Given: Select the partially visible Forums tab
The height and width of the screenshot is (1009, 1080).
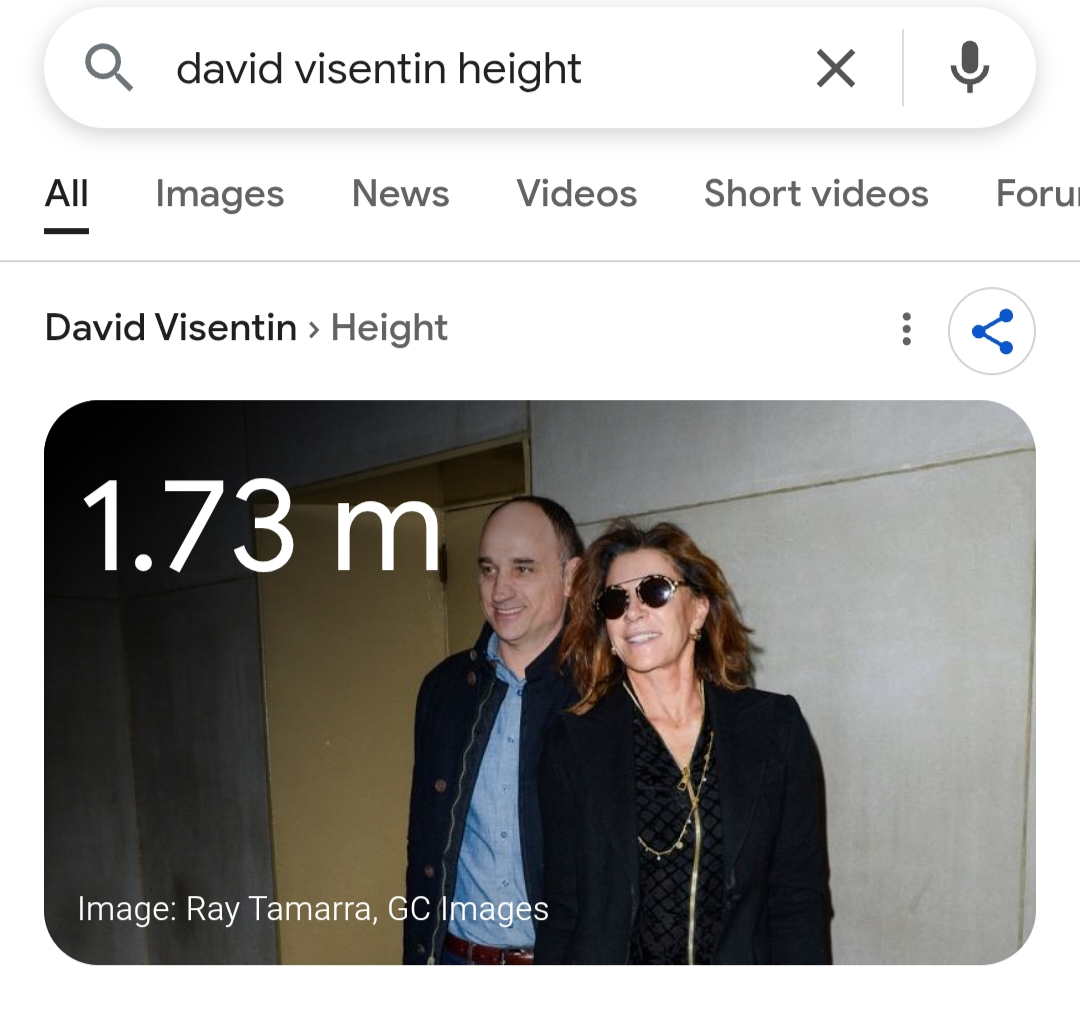Looking at the screenshot, I should coord(1037,194).
